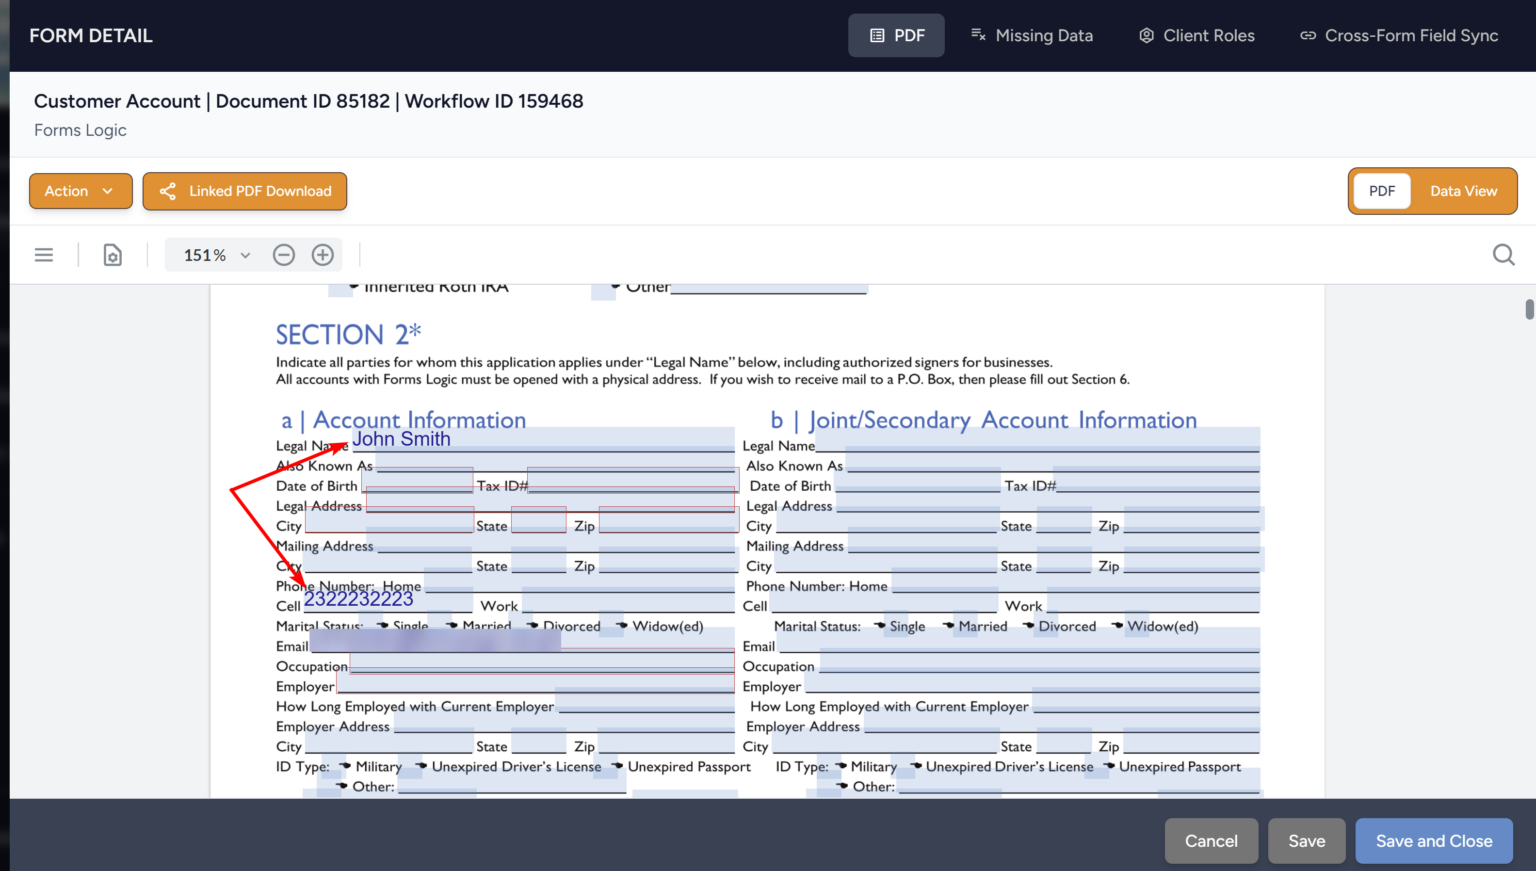
Task: Click the Cell phone number field
Action: point(387,600)
